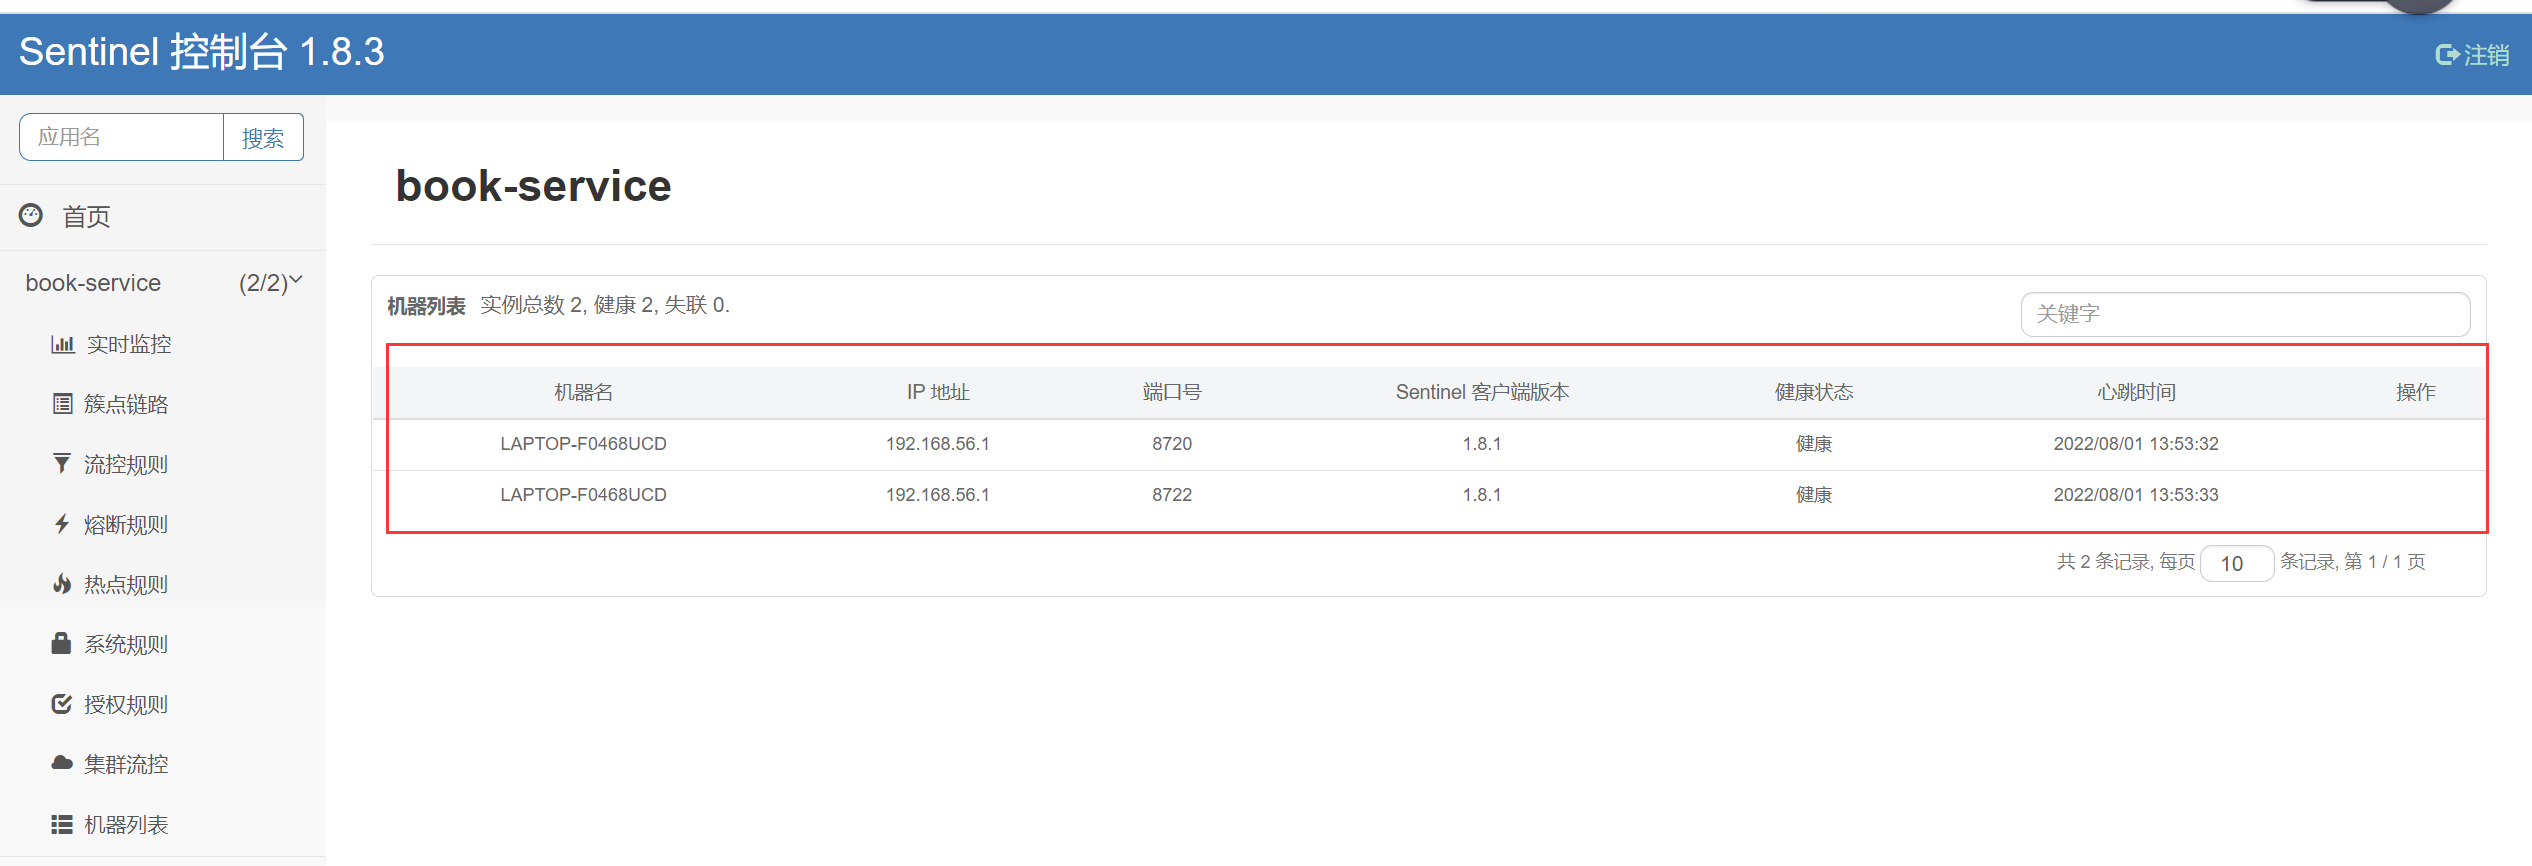The width and height of the screenshot is (2532, 866).
Task: Click the check-square icon for 授权规则
Action: click(x=62, y=704)
